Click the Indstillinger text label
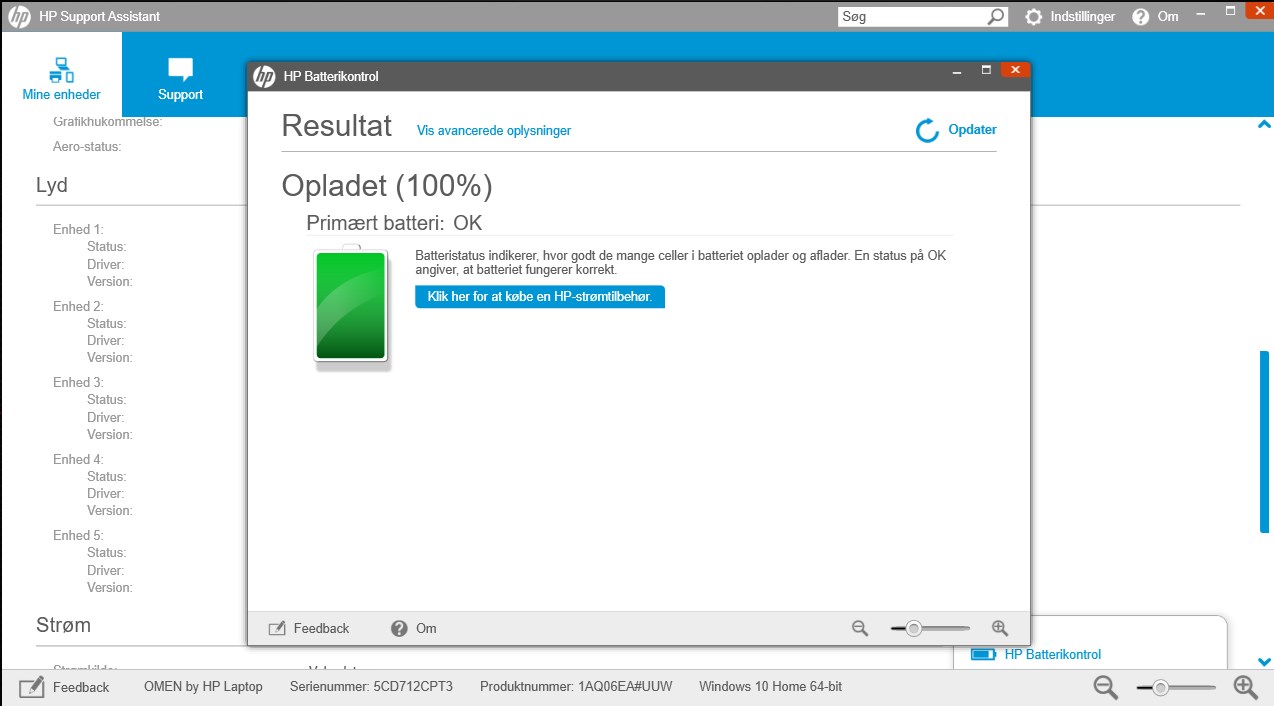Screen dimensions: 1274x706 pos(1082,17)
